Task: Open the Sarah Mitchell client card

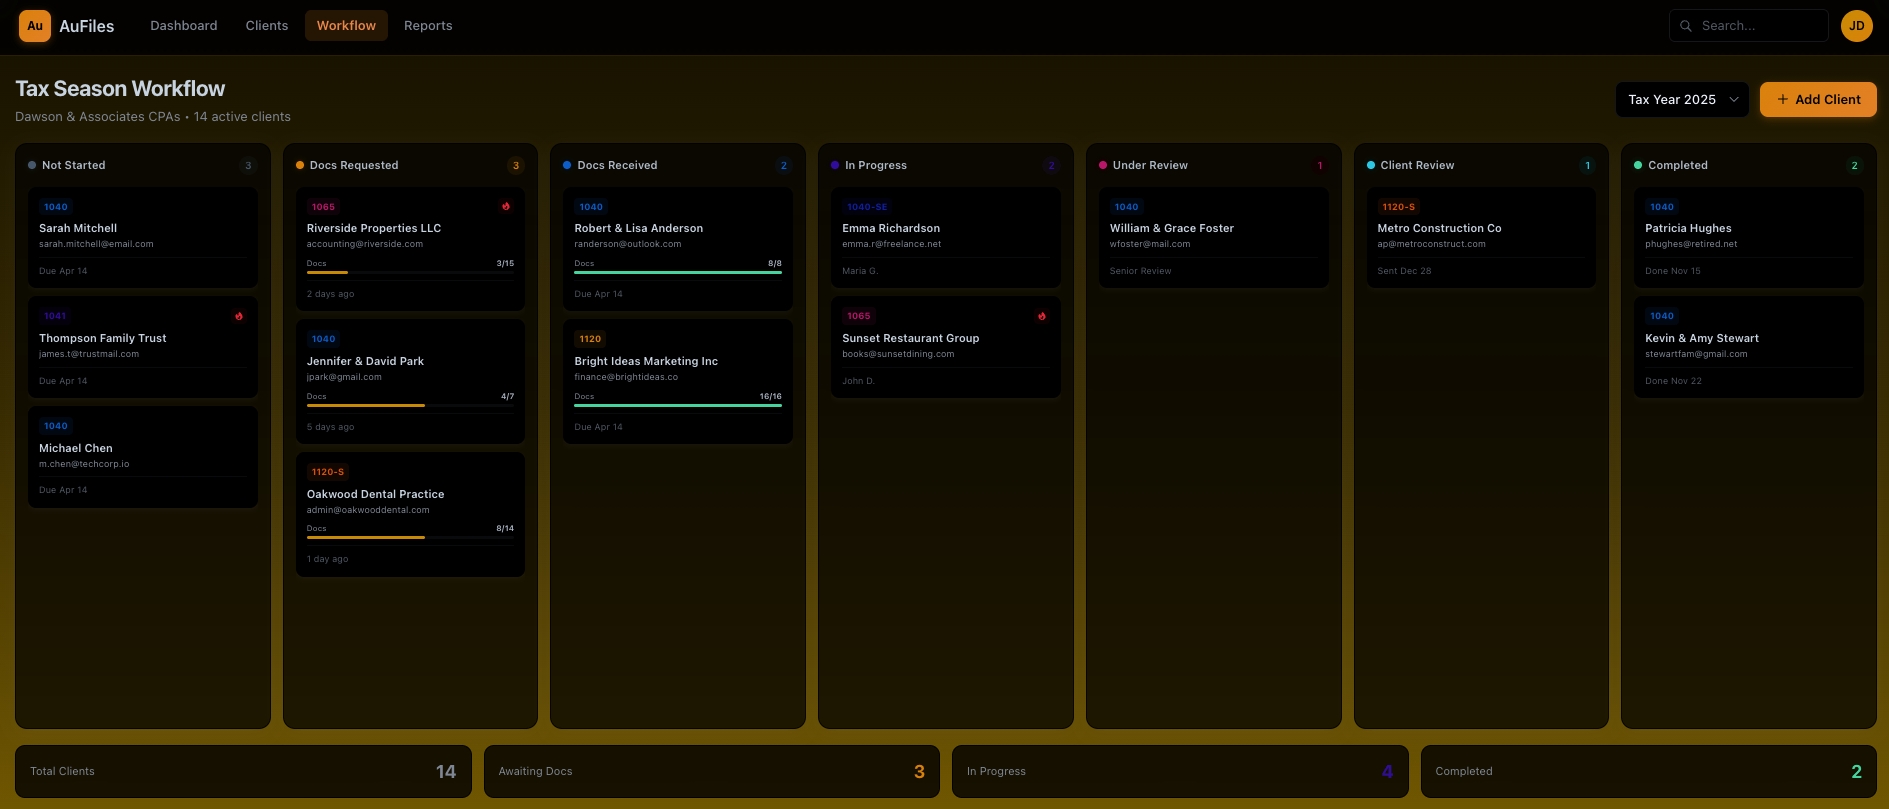Action: [143, 238]
